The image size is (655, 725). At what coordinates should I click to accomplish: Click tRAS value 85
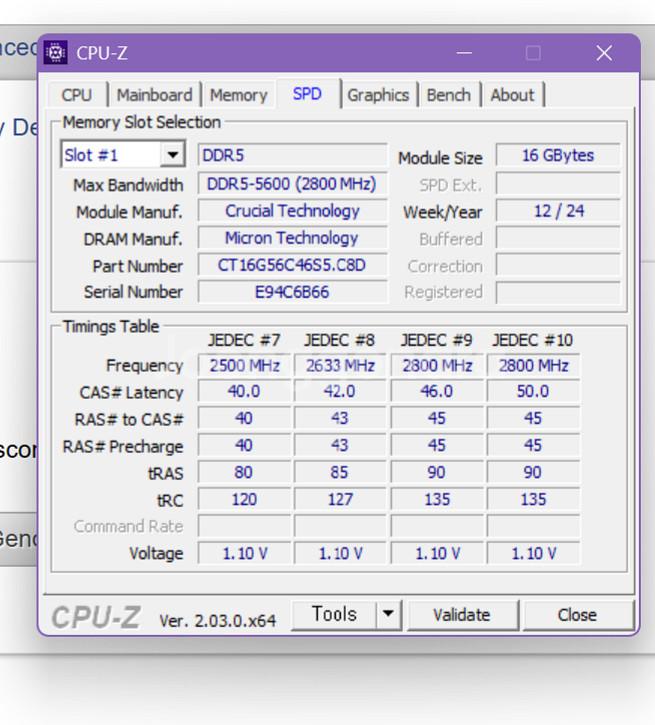point(340,472)
